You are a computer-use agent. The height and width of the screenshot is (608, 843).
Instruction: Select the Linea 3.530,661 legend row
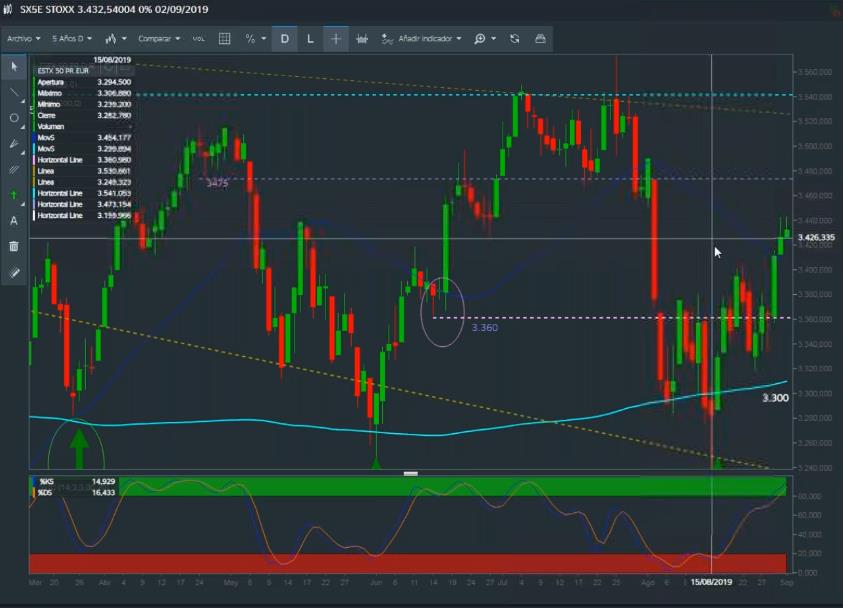[x=83, y=171]
